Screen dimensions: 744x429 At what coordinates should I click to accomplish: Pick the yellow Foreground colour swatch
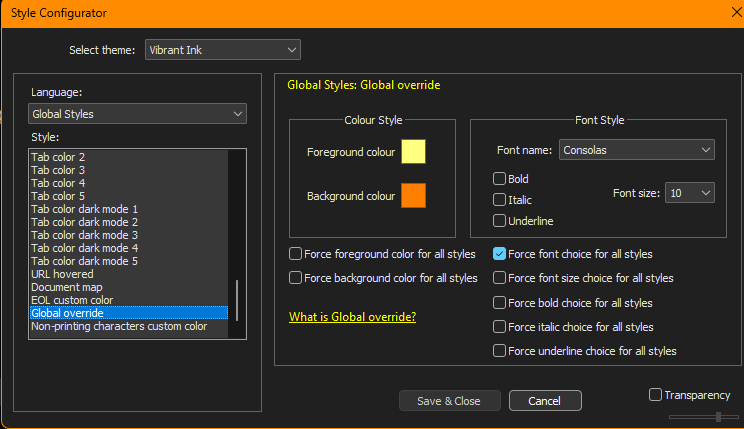(x=413, y=152)
